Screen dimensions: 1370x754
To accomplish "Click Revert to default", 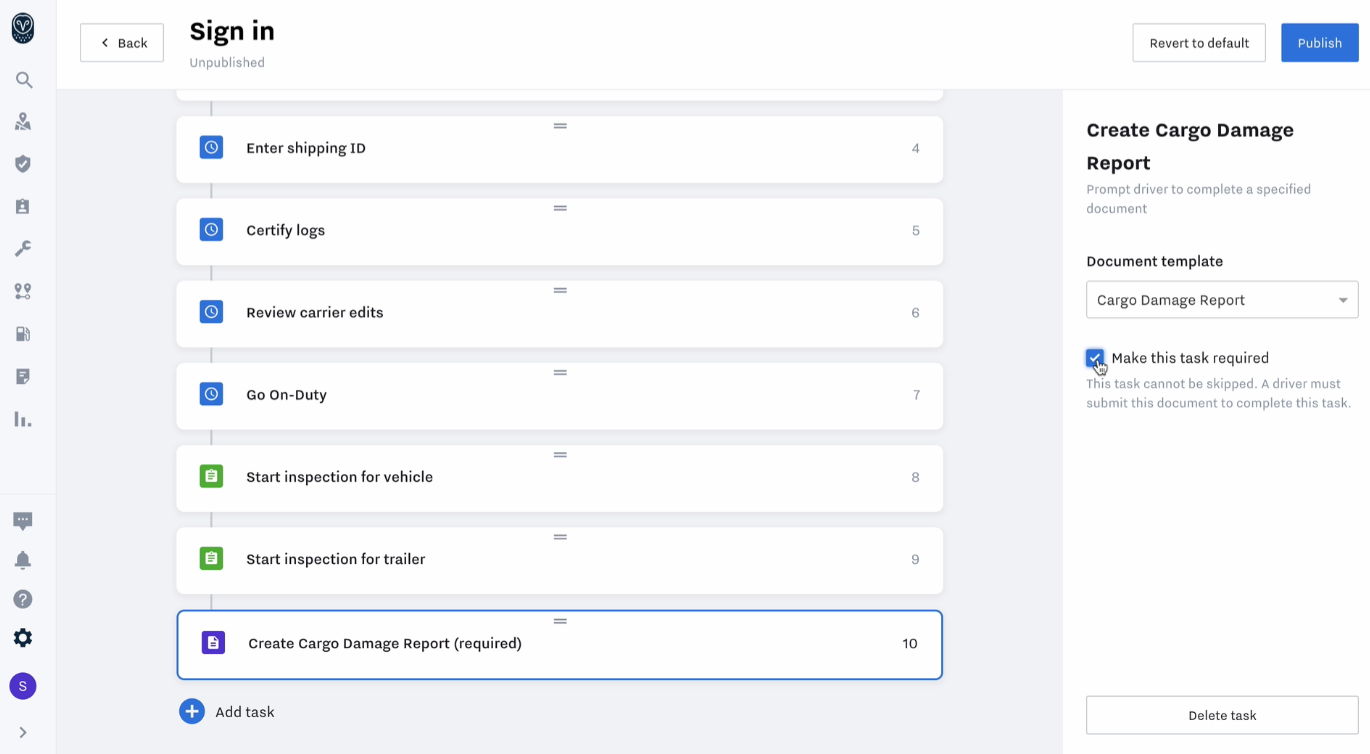I will click(1198, 42).
